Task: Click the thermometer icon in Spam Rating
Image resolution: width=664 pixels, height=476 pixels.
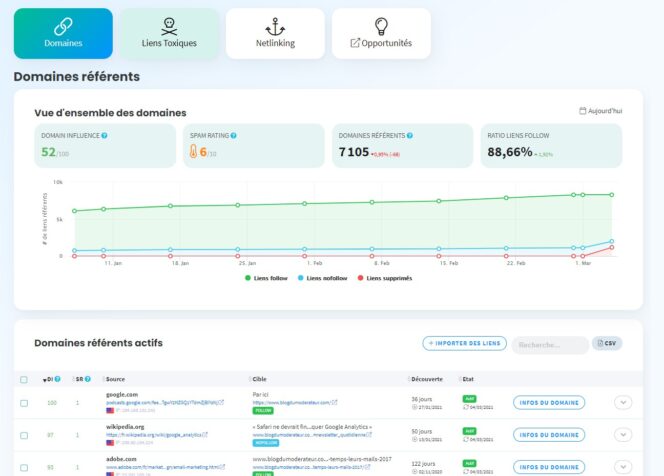Action: pos(193,151)
